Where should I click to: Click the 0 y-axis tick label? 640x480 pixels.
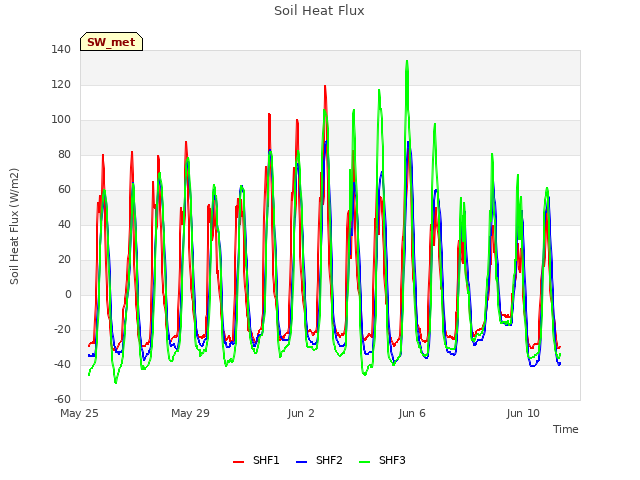click(68, 295)
